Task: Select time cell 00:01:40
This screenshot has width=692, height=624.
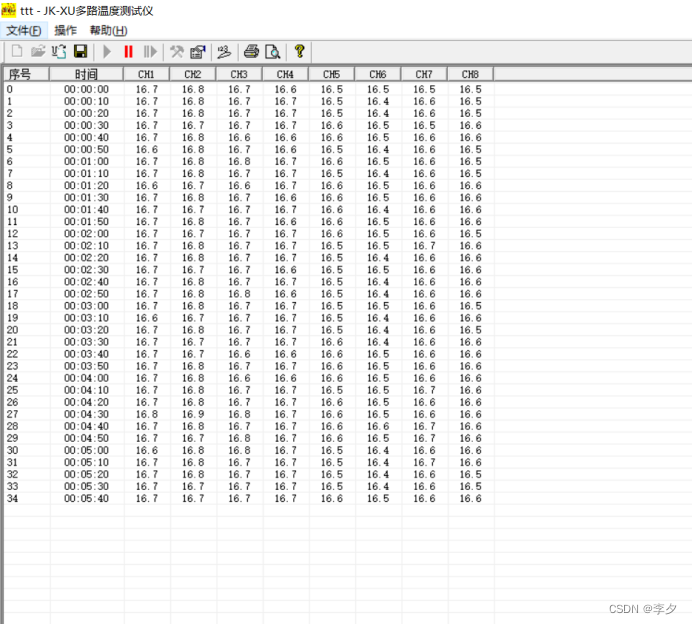Action: click(86, 210)
